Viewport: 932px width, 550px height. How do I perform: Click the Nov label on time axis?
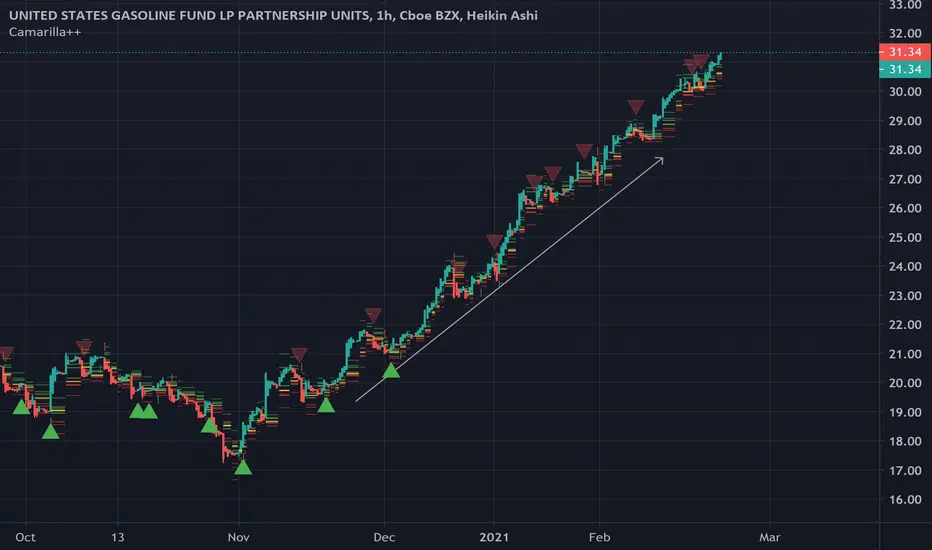click(238, 538)
